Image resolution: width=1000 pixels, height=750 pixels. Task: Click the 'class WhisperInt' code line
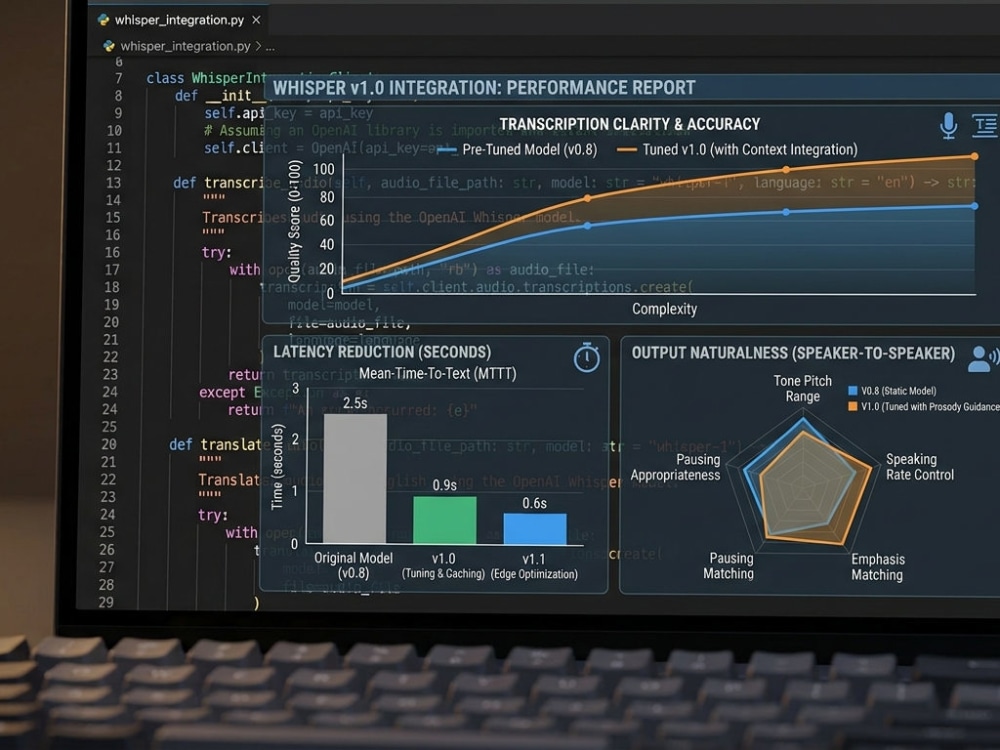coord(206,78)
